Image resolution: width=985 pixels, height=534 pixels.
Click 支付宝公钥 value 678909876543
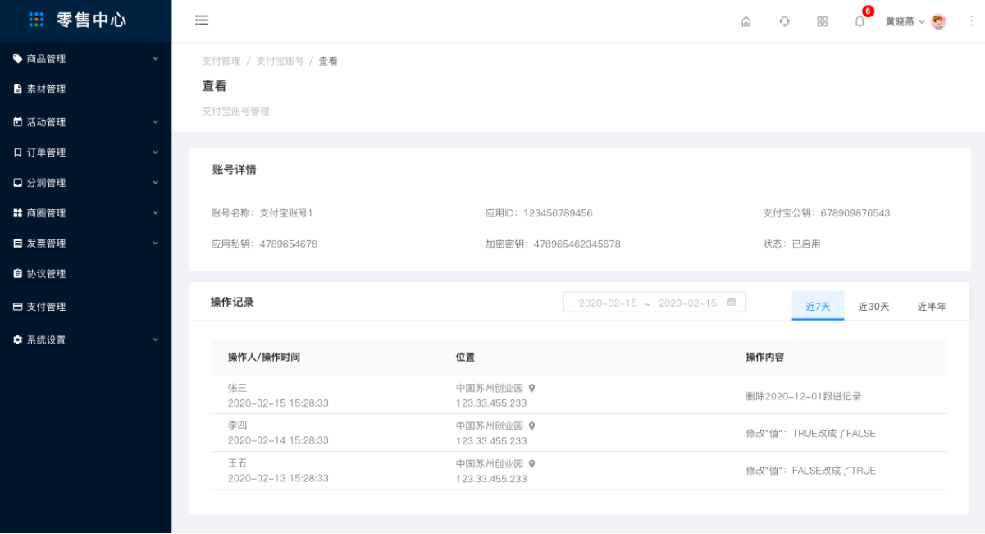coord(855,213)
